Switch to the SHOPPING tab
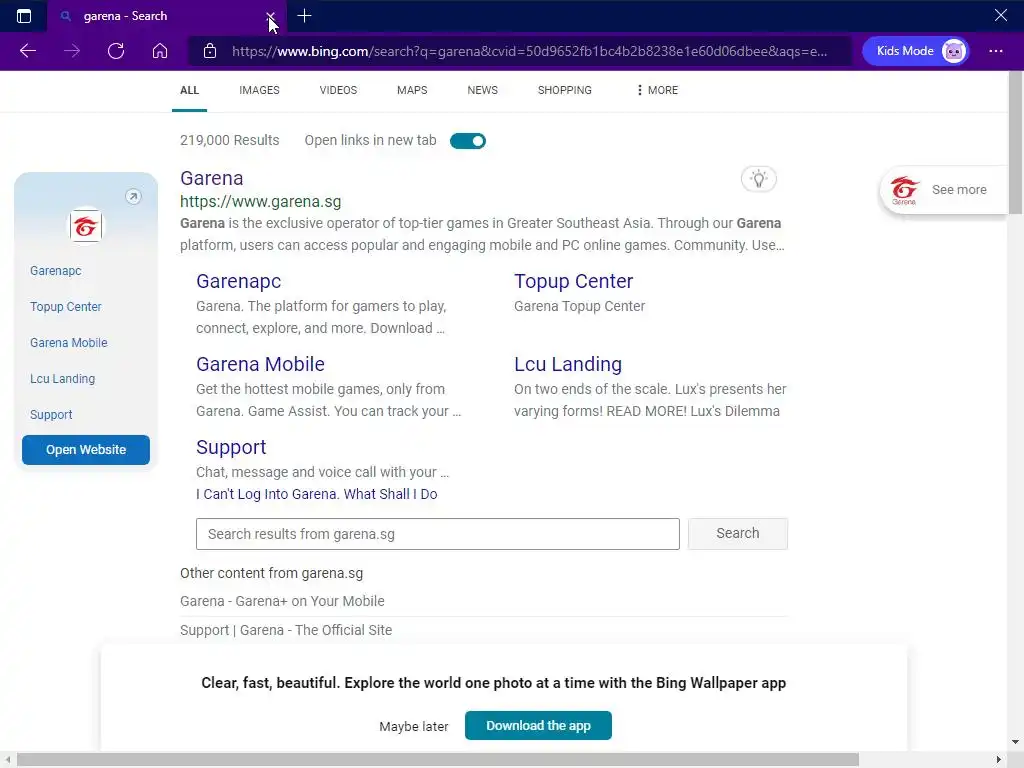The height and width of the screenshot is (768, 1024). point(565,90)
